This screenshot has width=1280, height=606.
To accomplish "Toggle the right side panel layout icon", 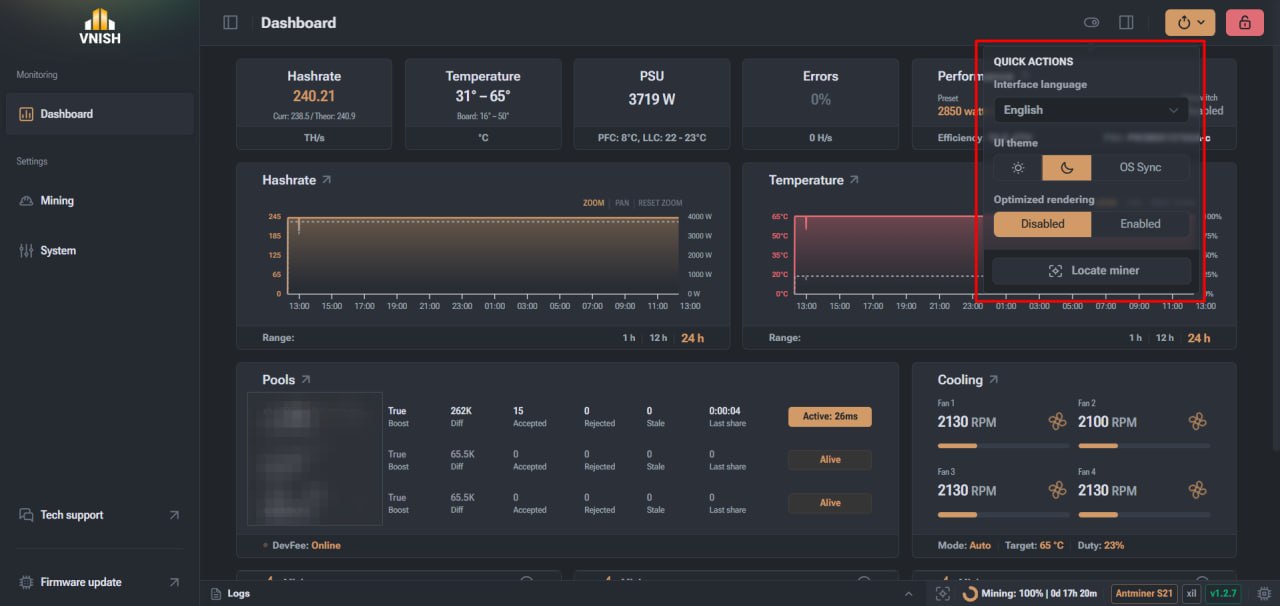I will click(1126, 22).
